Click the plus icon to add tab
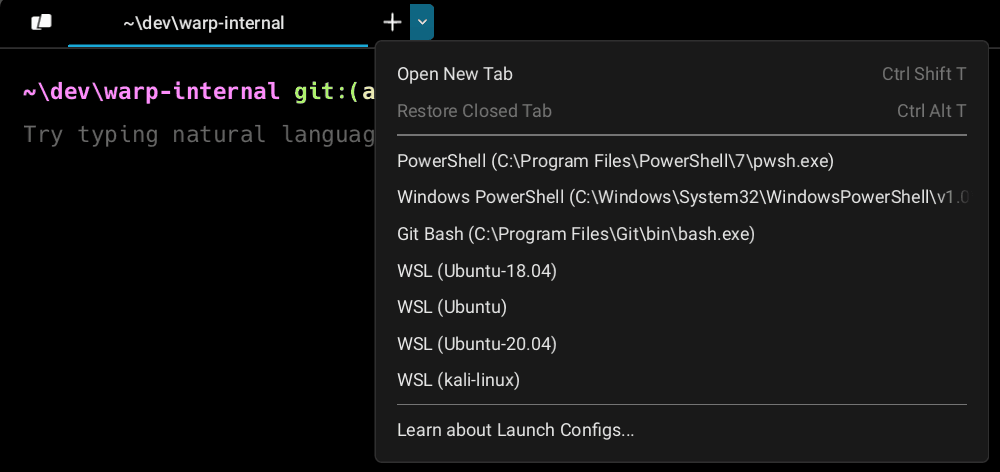 pos(393,22)
